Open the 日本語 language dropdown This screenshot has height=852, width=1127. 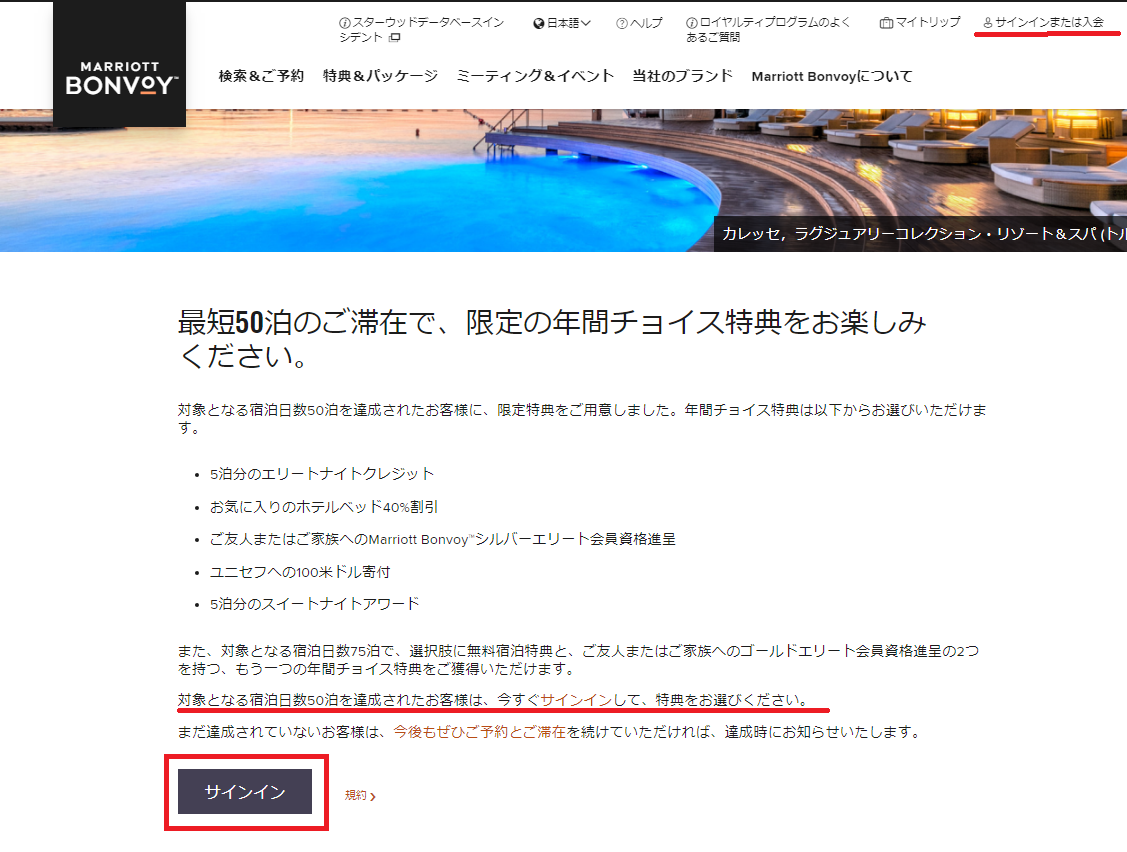coord(562,23)
